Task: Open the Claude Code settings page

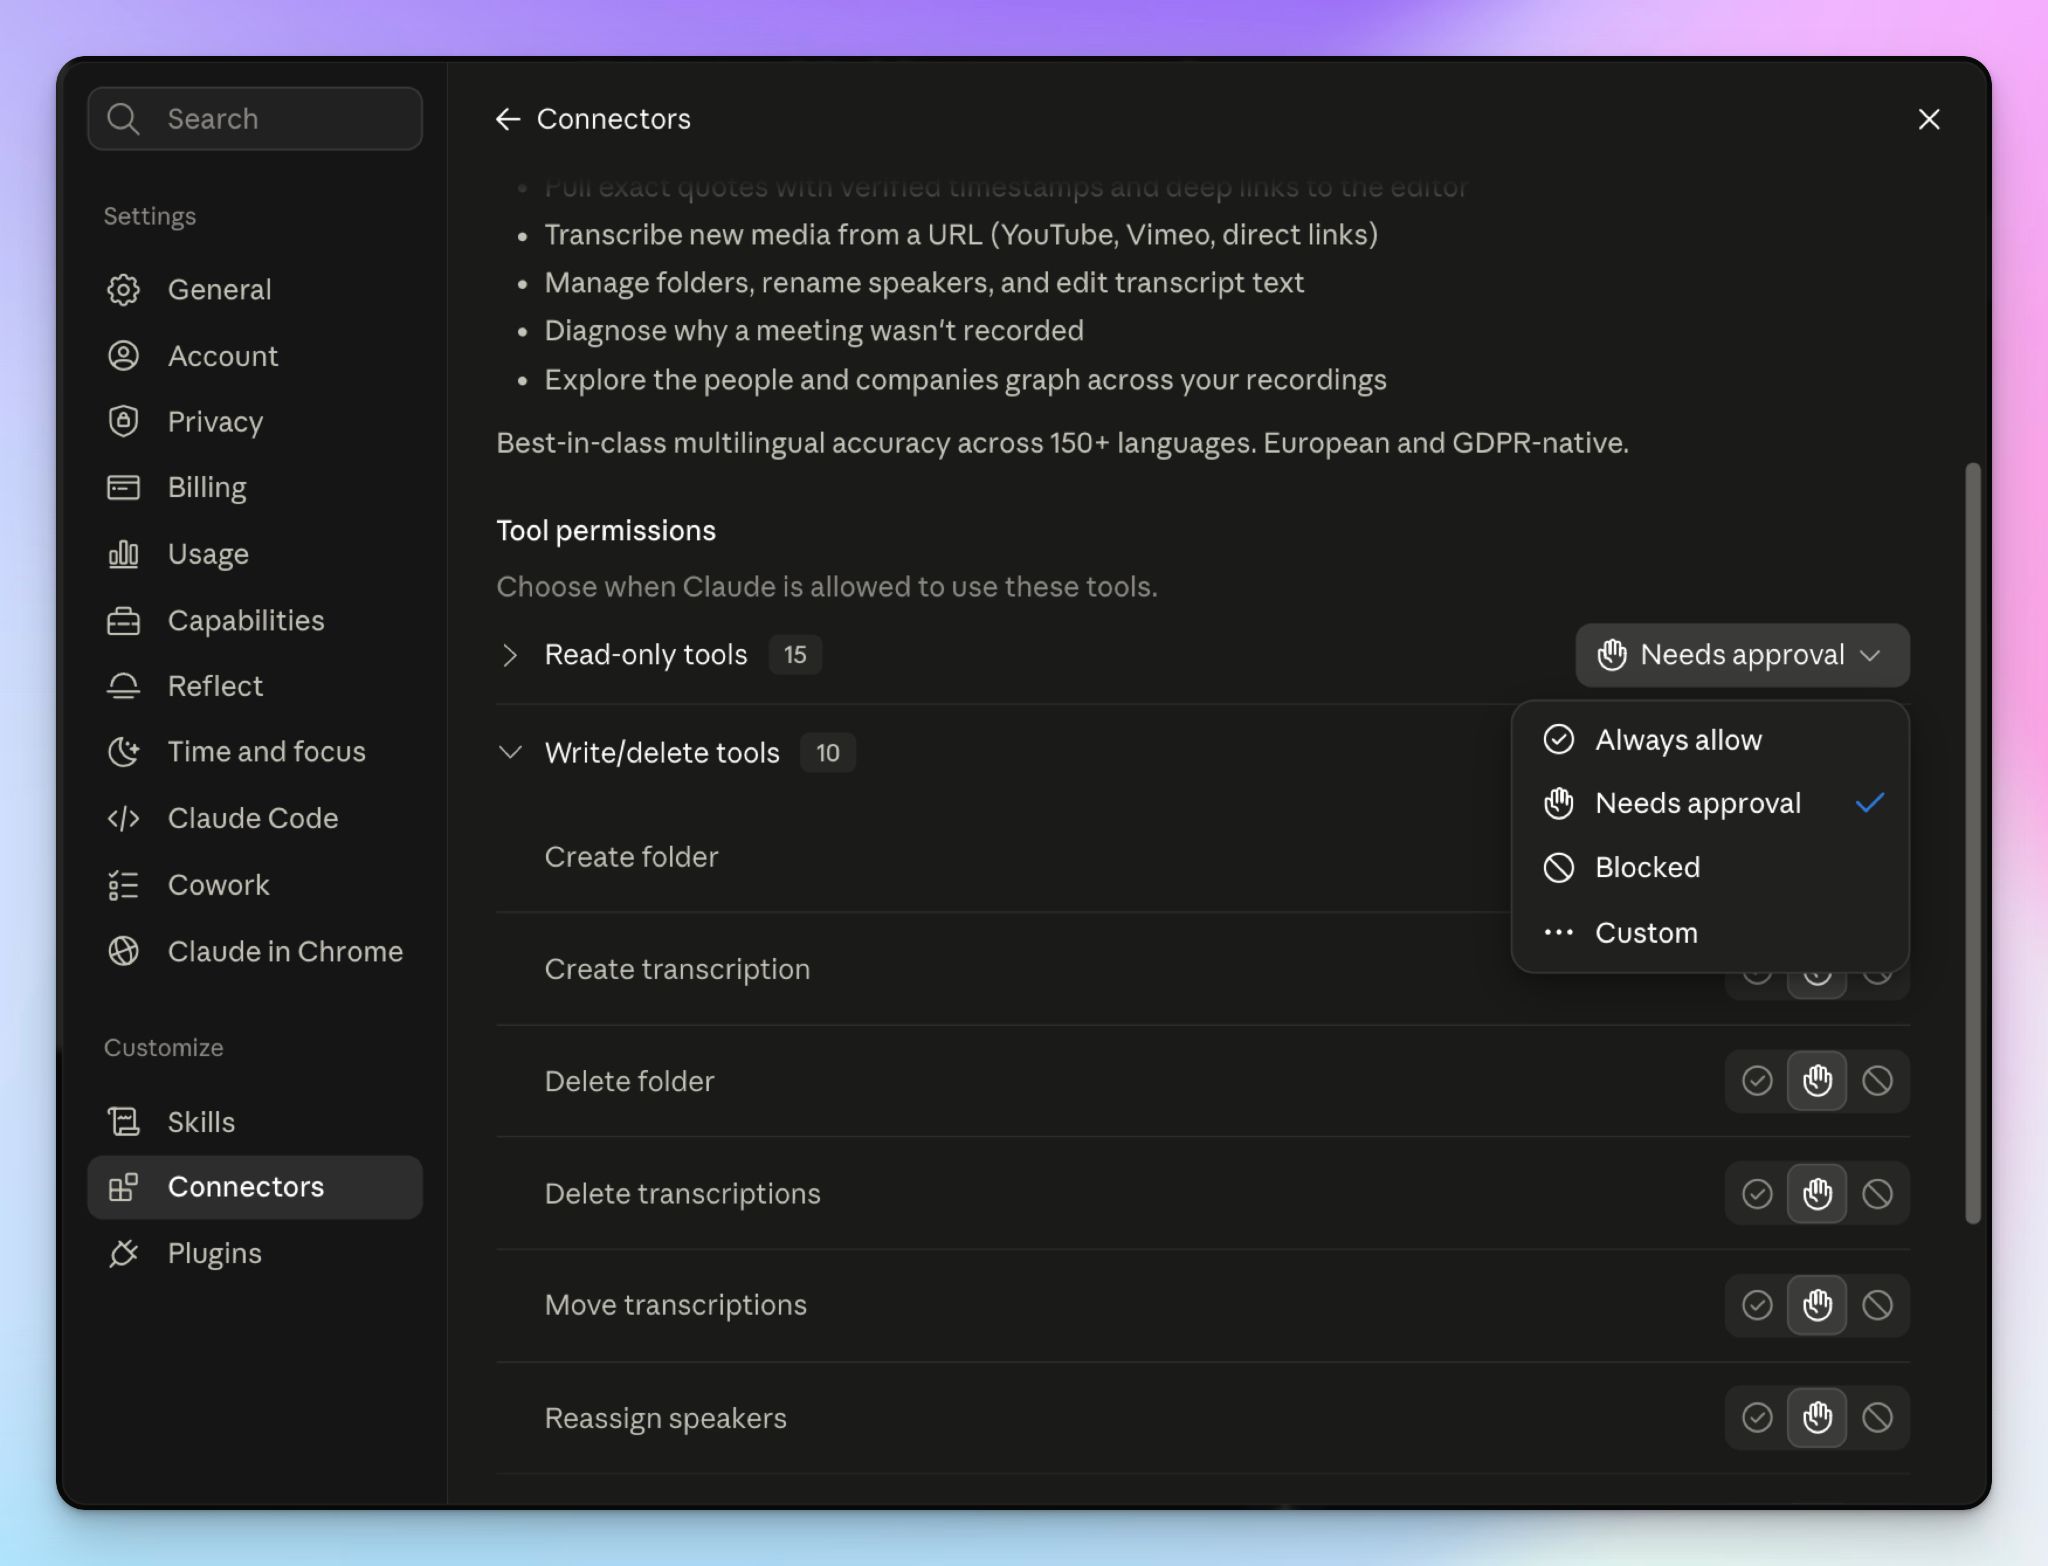Action: pos(255,818)
